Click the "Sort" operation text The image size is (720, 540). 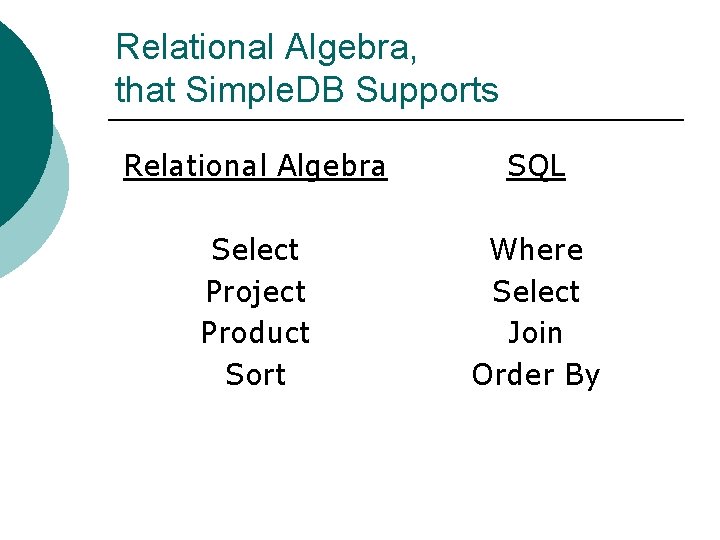click(x=255, y=374)
